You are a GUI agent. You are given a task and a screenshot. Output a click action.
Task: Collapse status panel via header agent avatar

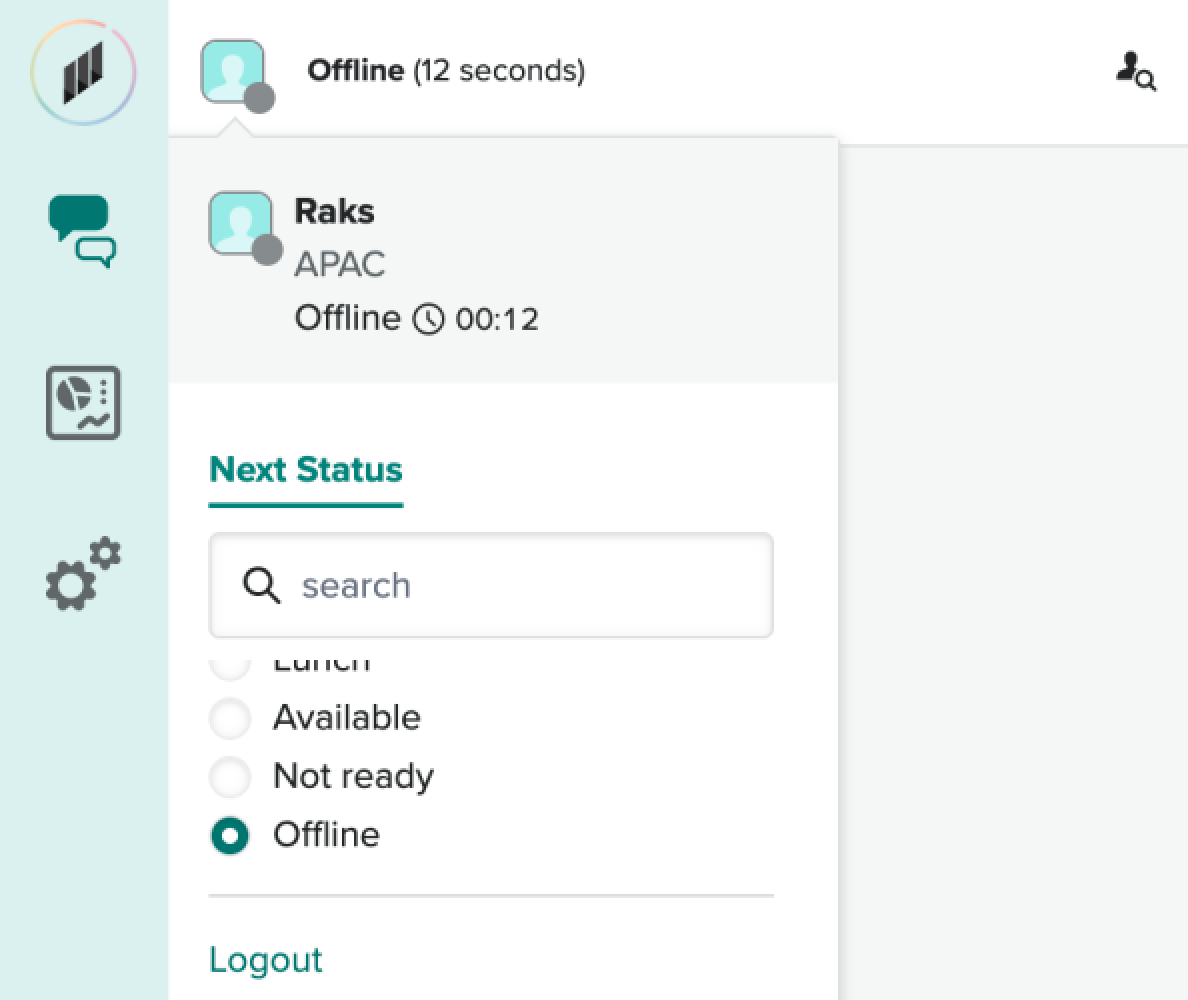[x=234, y=72]
